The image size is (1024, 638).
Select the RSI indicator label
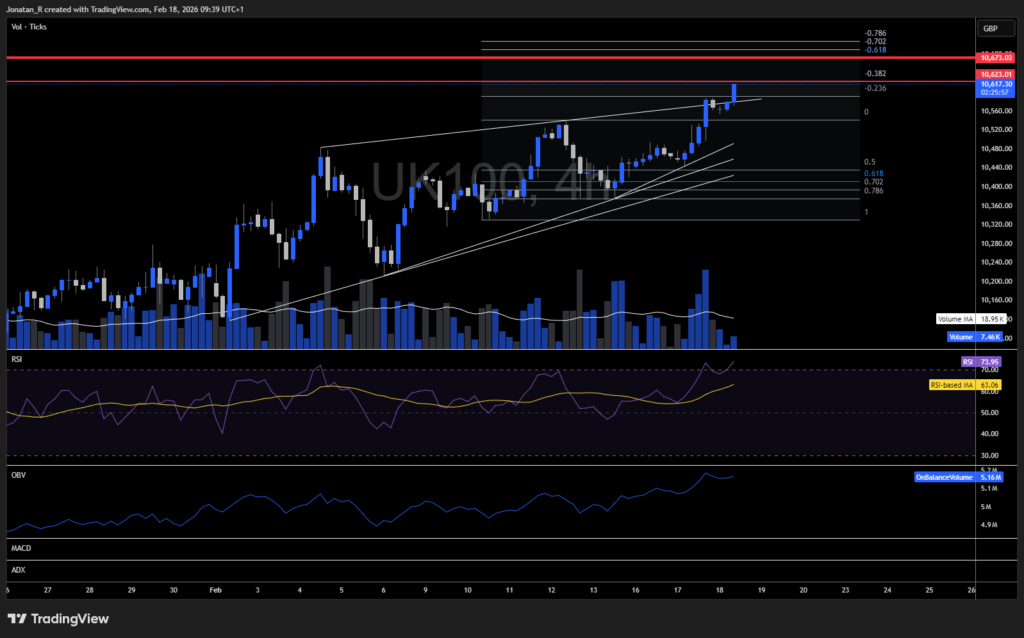[16, 357]
